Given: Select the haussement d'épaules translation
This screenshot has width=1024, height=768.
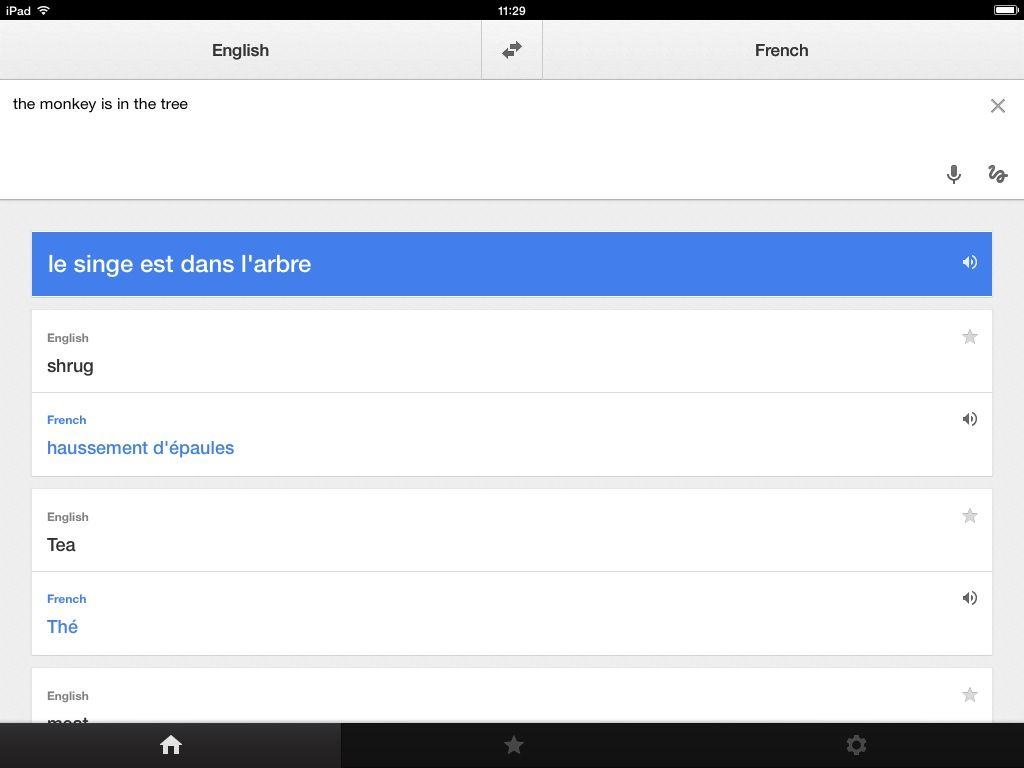Looking at the screenshot, I should pos(140,448).
